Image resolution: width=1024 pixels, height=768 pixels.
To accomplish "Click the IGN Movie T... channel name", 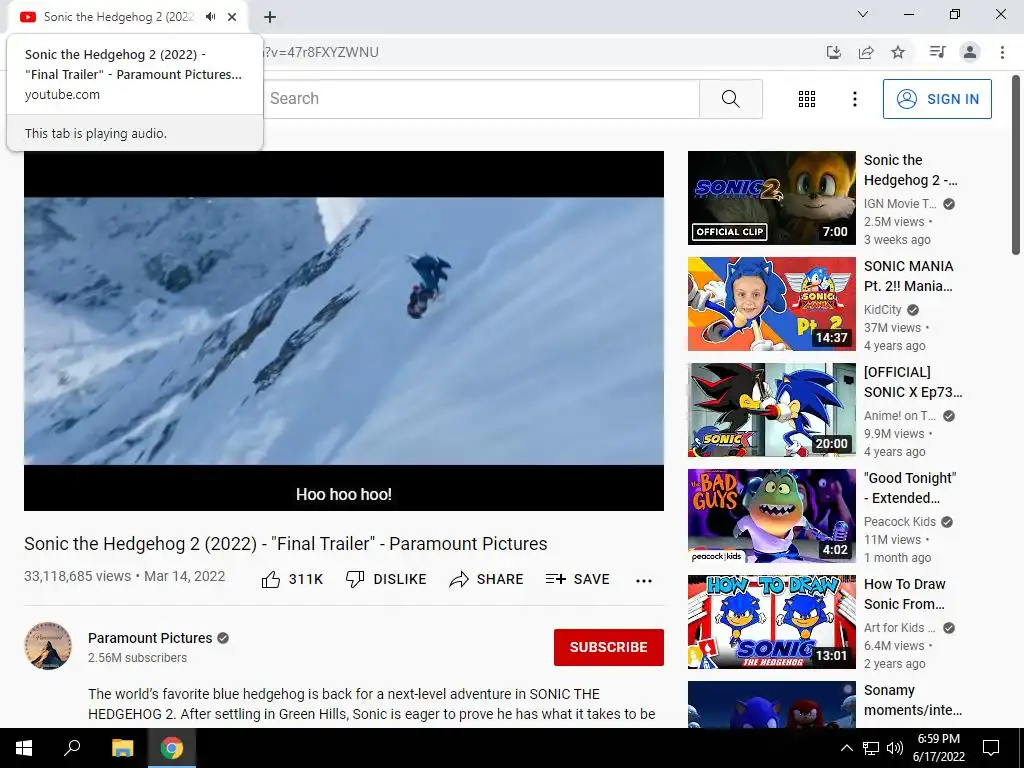I will click(x=900, y=204).
